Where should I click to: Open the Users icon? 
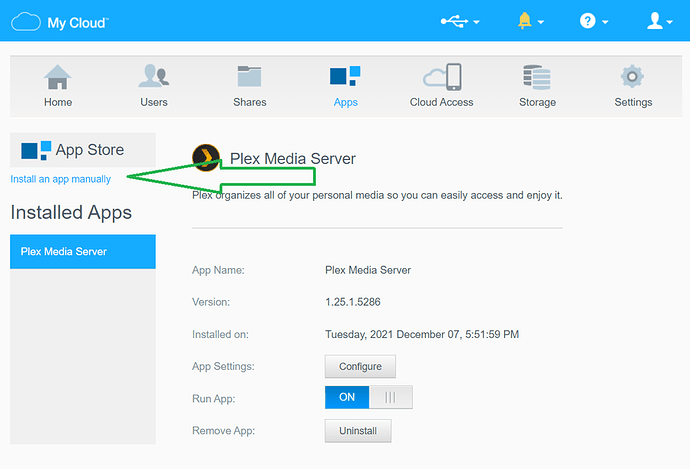coord(154,76)
